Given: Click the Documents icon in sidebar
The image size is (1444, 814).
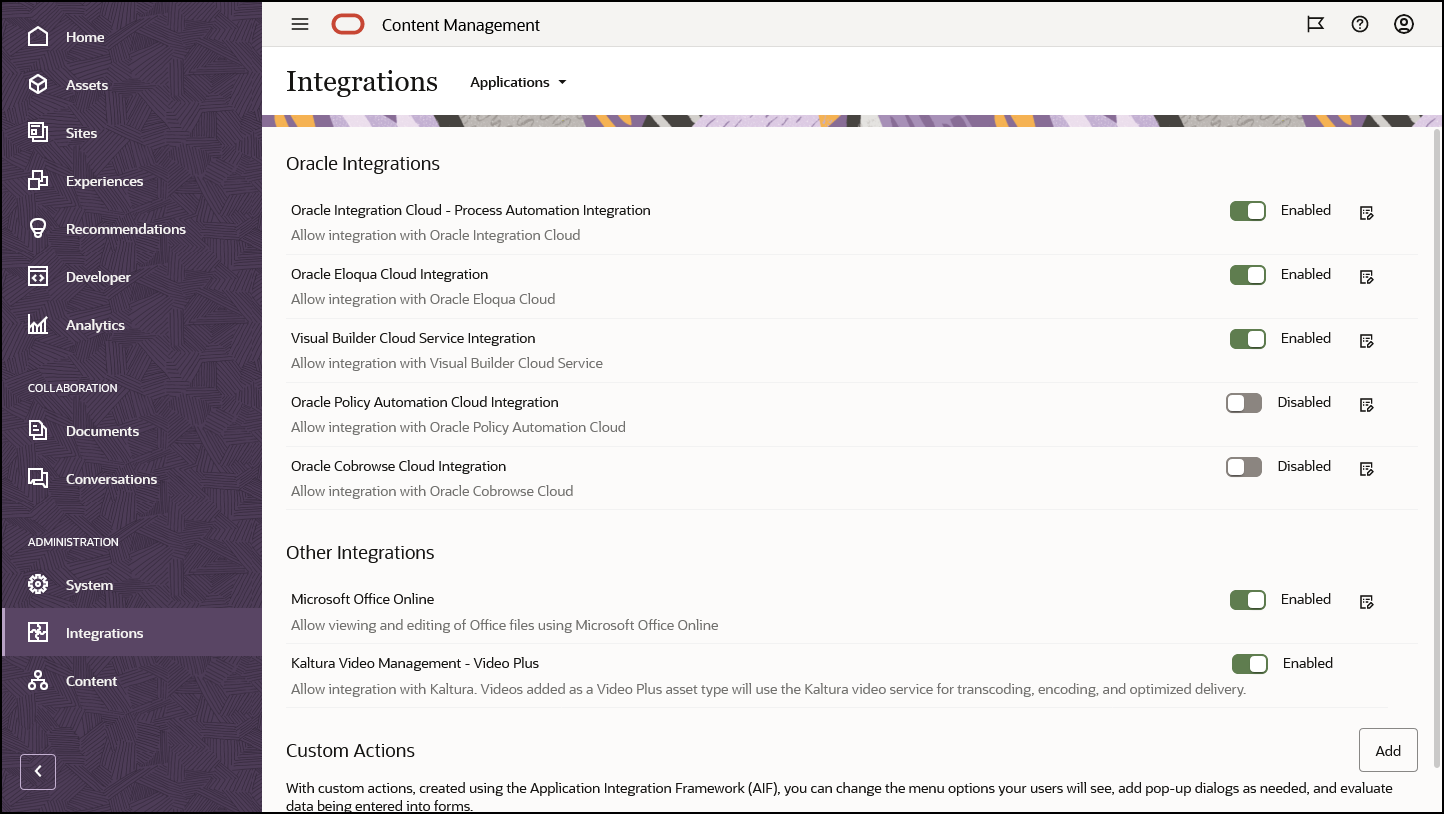Looking at the screenshot, I should (38, 431).
